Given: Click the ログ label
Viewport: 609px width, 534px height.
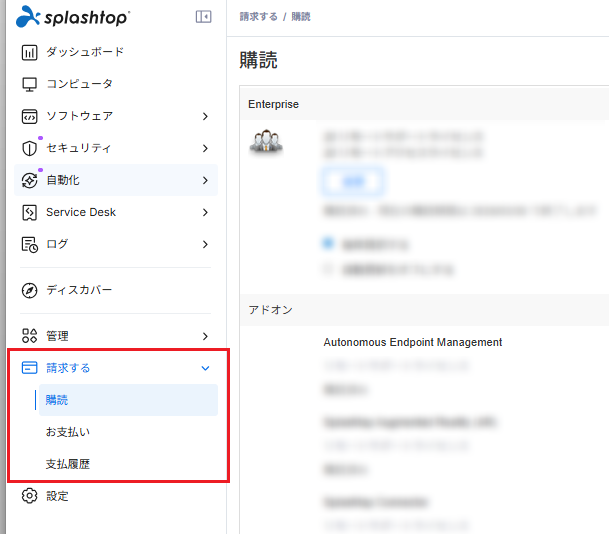Looking at the screenshot, I should click(x=57, y=244).
